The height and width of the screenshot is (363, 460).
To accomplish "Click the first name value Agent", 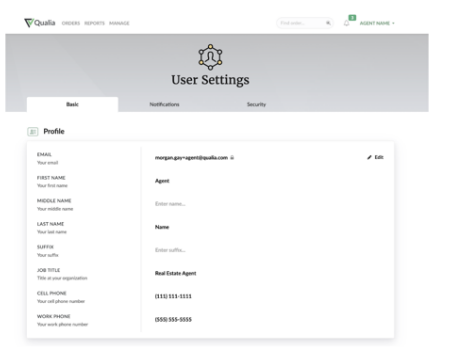I will click(x=162, y=181).
